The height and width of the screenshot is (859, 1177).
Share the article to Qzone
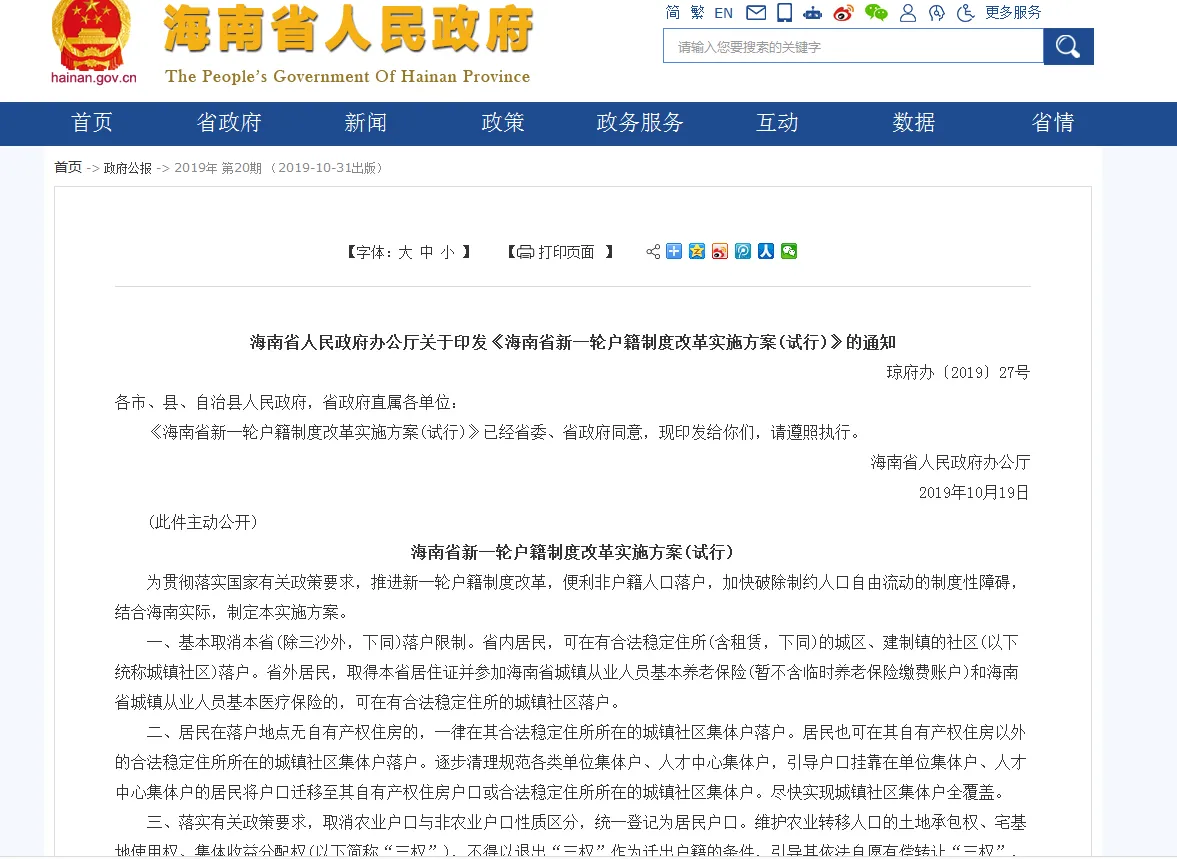(x=697, y=251)
